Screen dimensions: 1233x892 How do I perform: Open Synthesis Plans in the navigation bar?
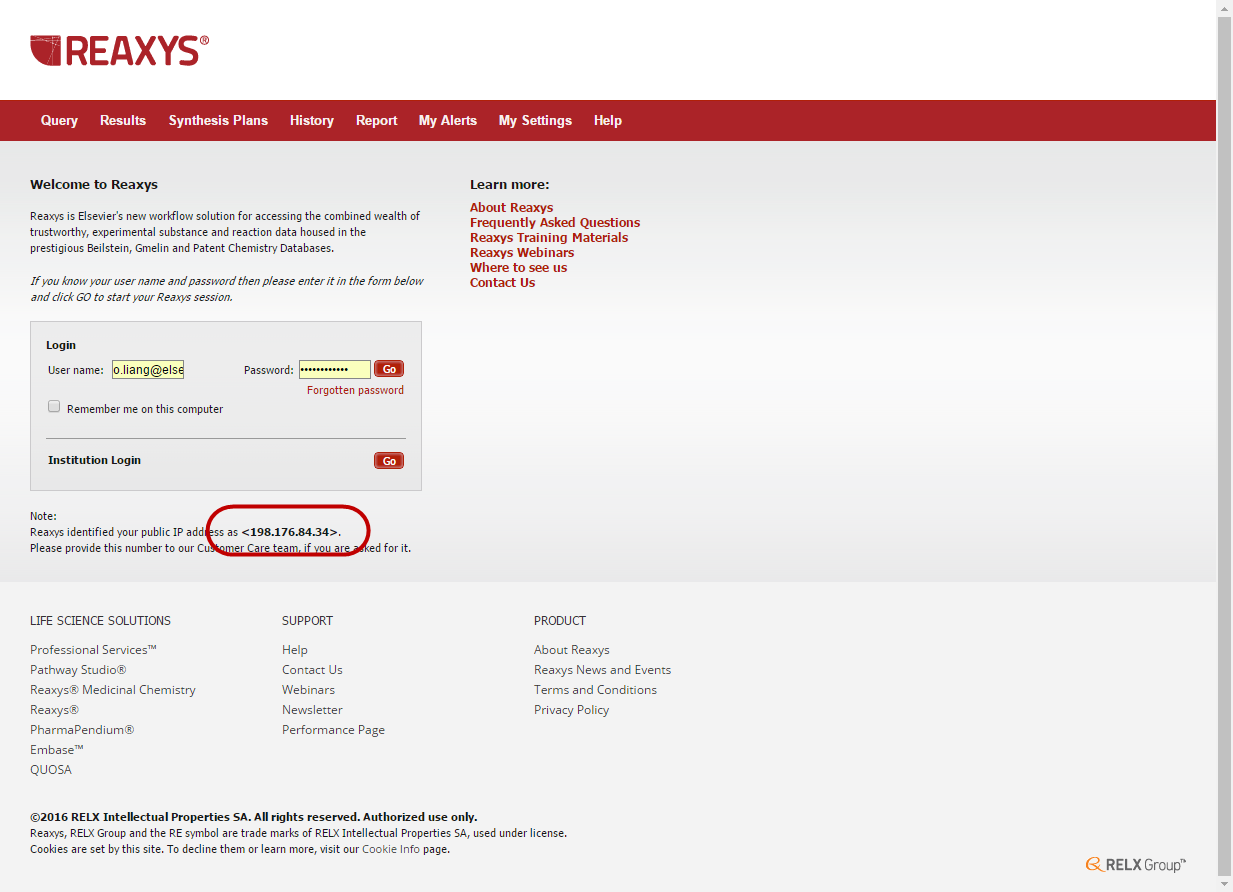[x=218, y=120]
